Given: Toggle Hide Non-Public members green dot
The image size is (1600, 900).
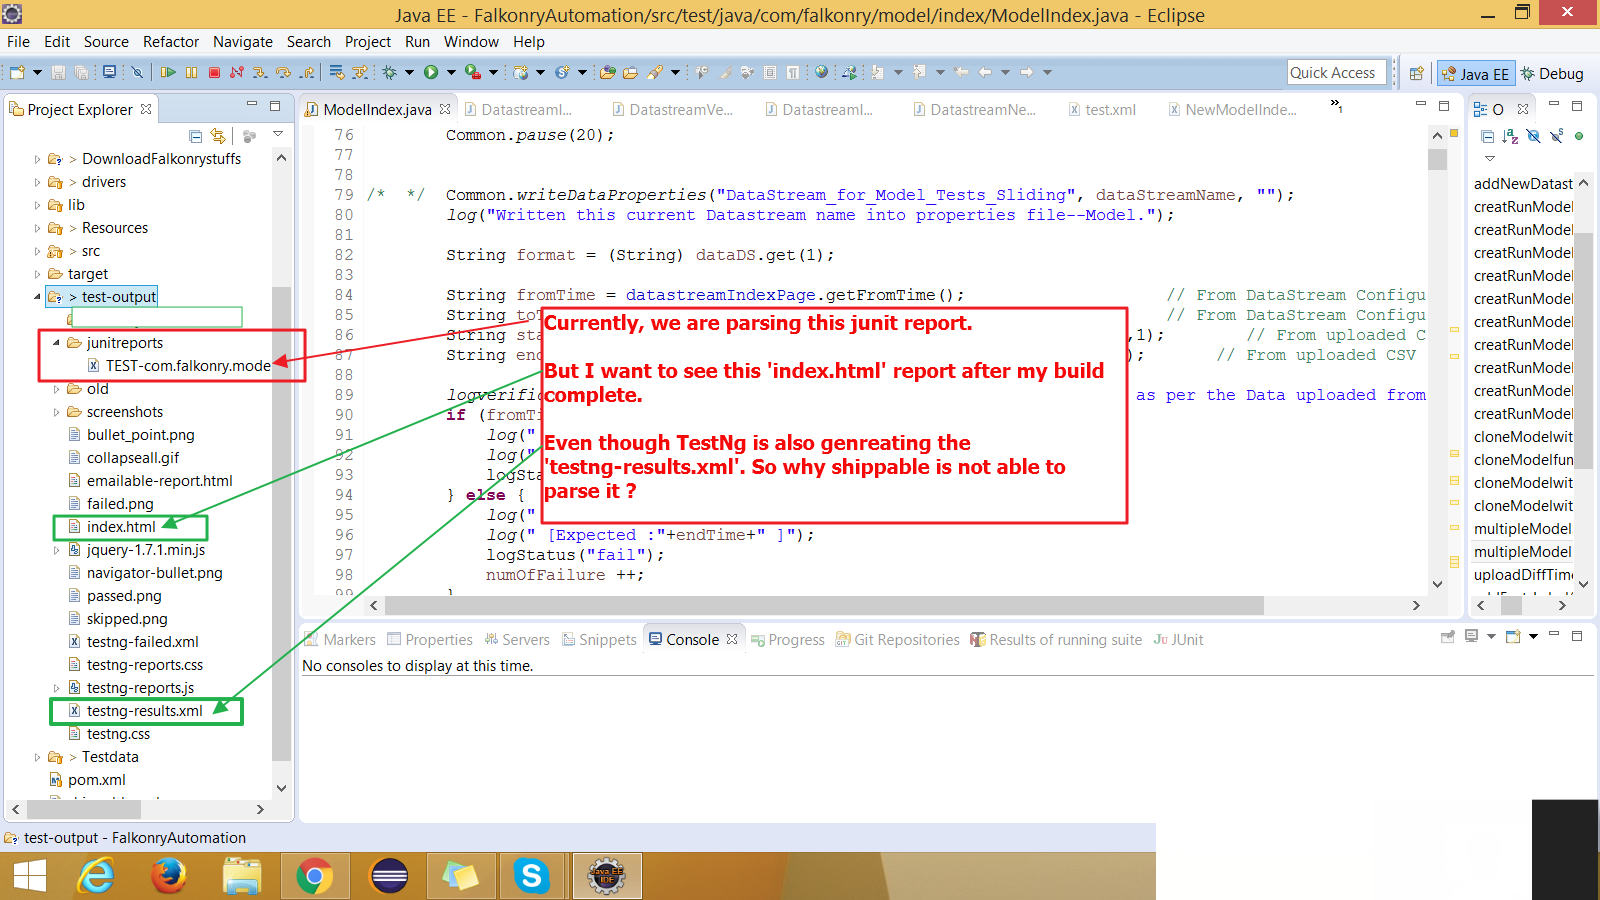Looking at the screenshot, I should coord(1579,136).
